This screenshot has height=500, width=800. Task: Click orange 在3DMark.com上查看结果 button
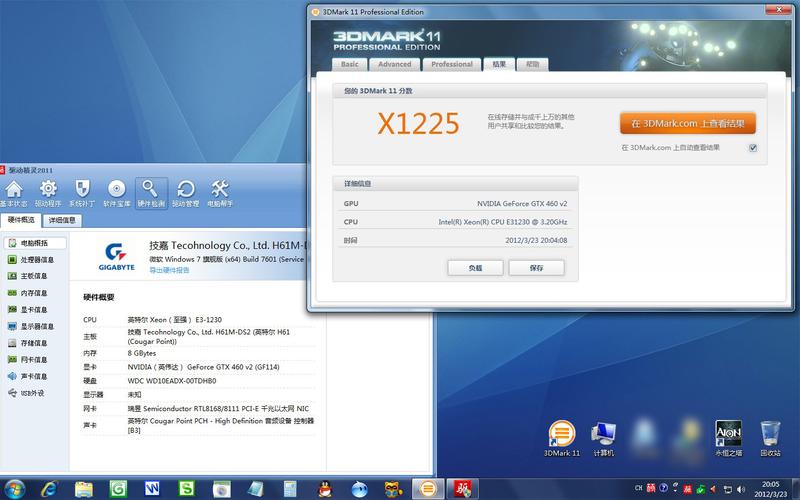click(688, 123)
